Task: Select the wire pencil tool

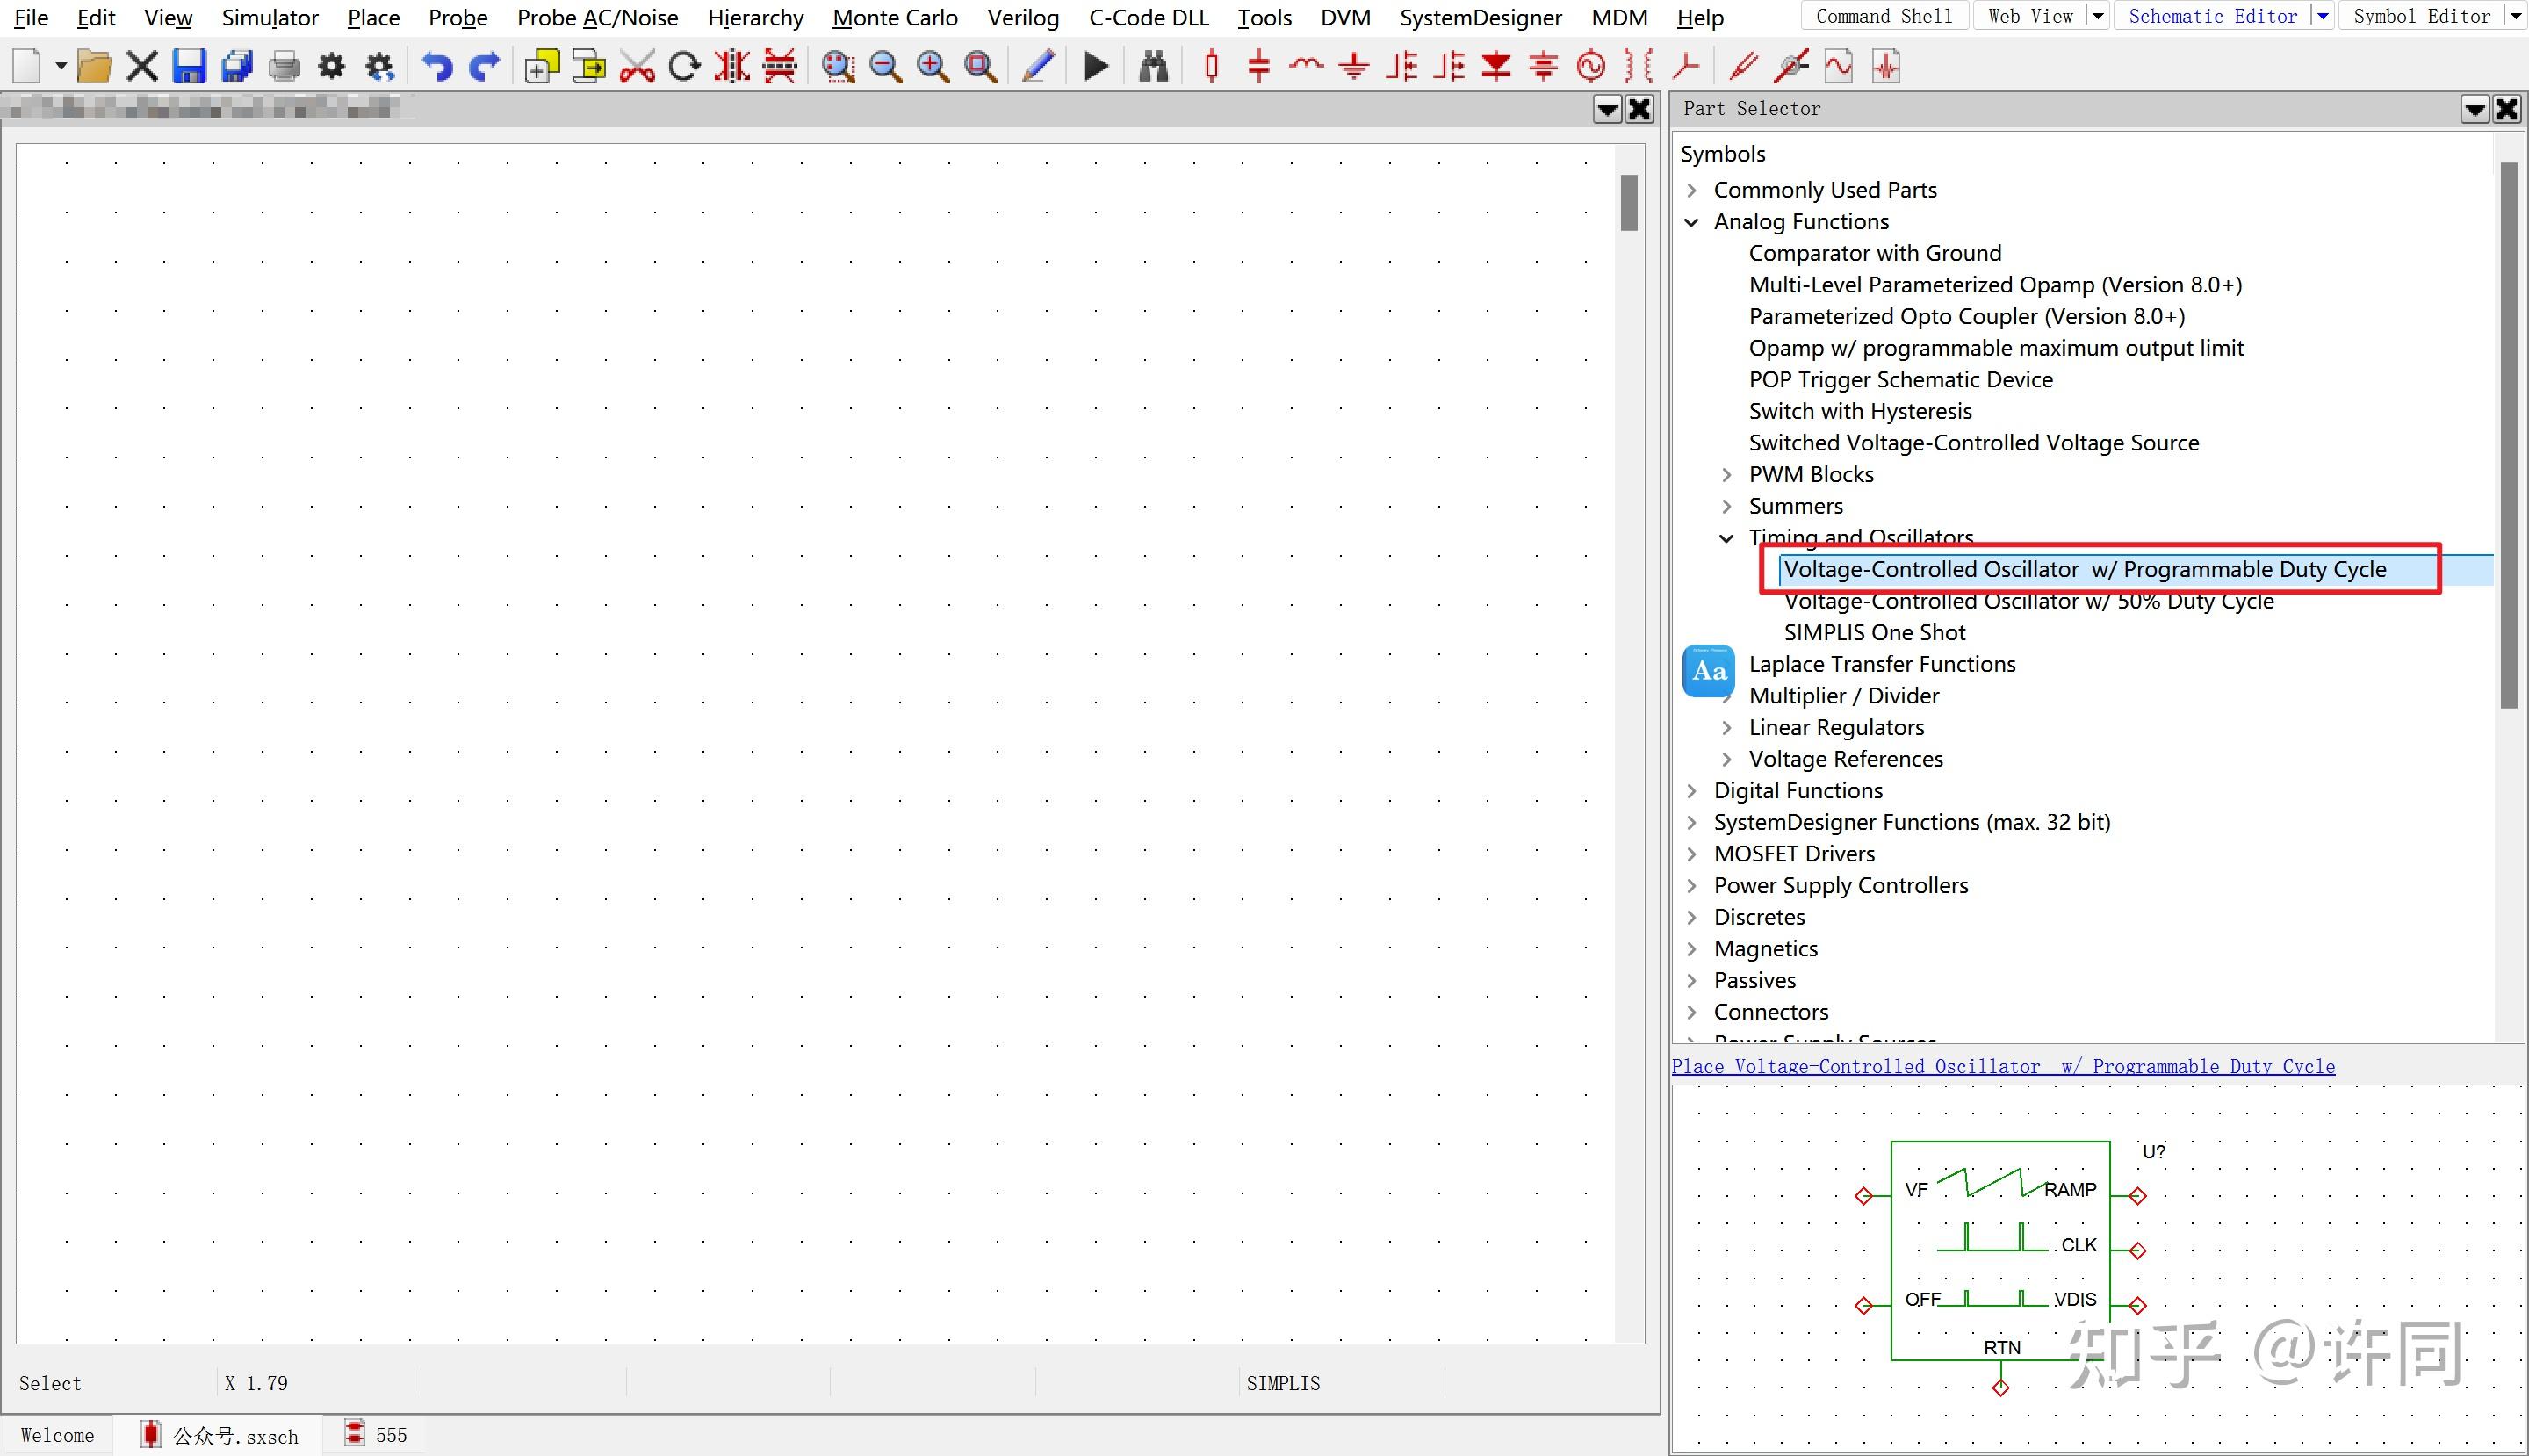Action: click(x=1039, y=67)
